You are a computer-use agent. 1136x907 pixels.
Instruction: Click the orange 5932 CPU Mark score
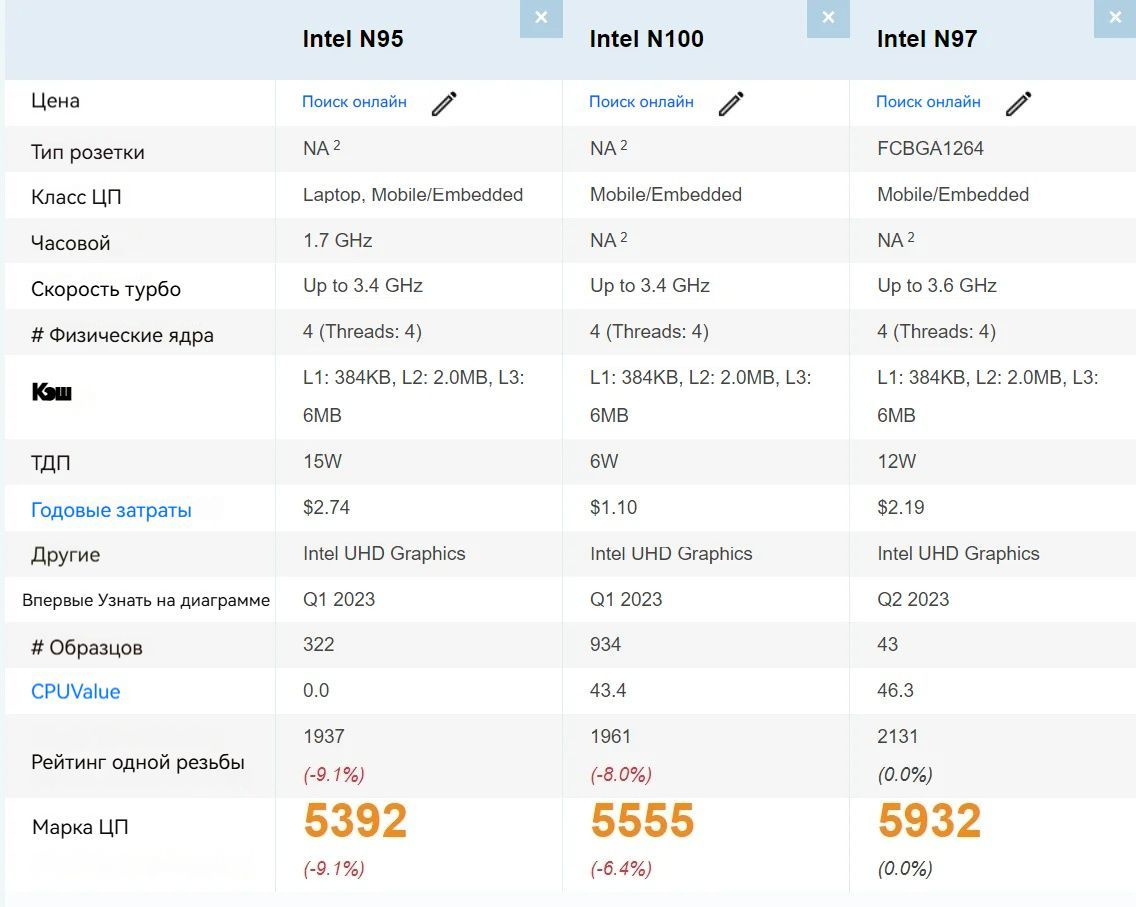(x=928, y=820)
